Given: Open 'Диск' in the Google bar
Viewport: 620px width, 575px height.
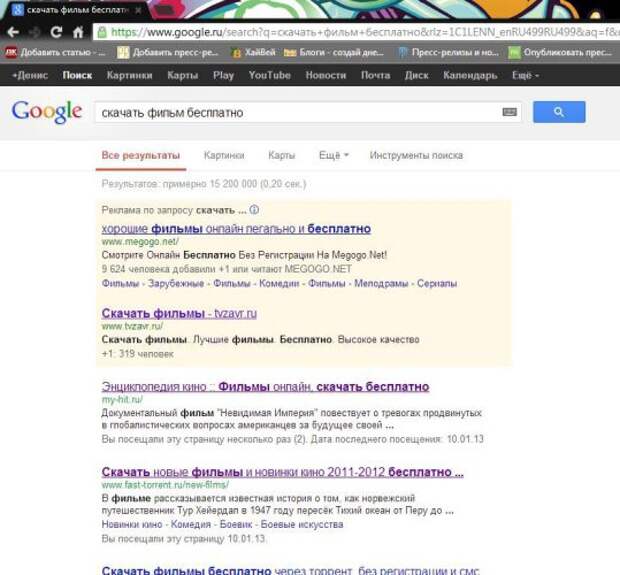Looking at the screenshot, I should [x=417, y=75].
